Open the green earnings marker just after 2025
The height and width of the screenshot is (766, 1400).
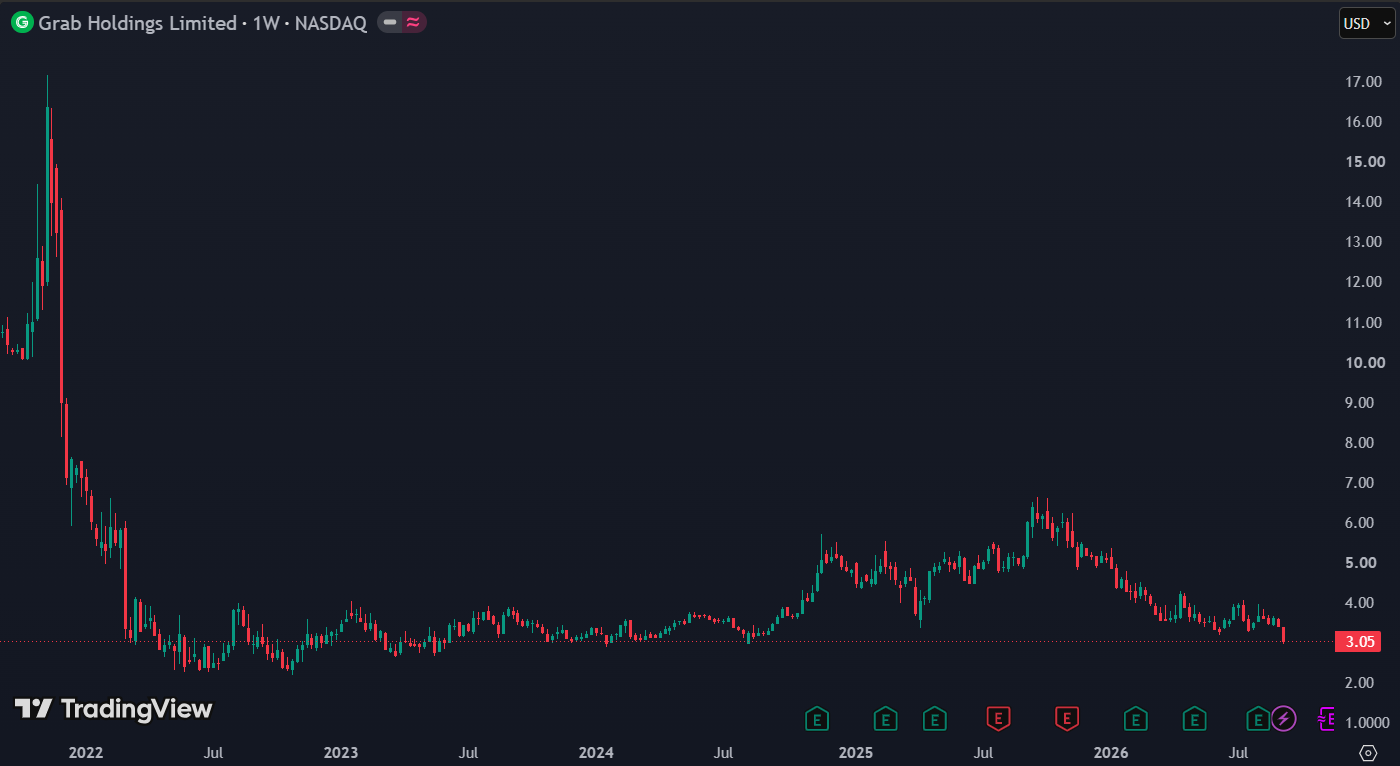coord(885,717)
